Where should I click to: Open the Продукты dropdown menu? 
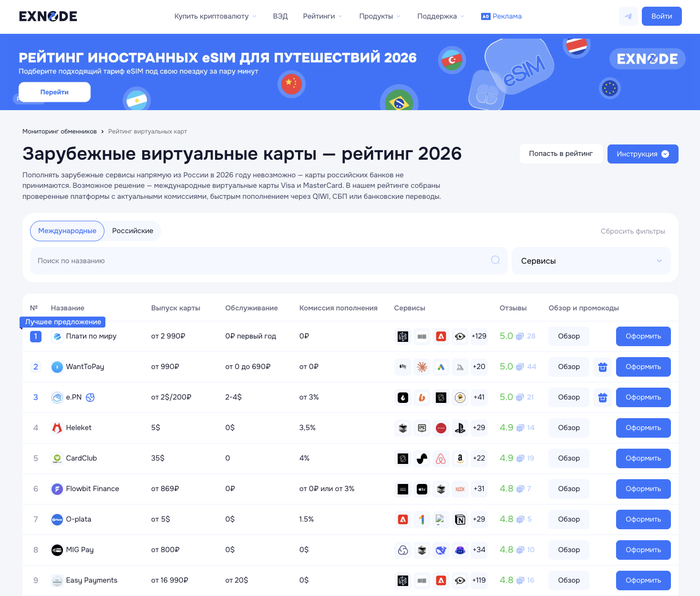tap(379, 17)
